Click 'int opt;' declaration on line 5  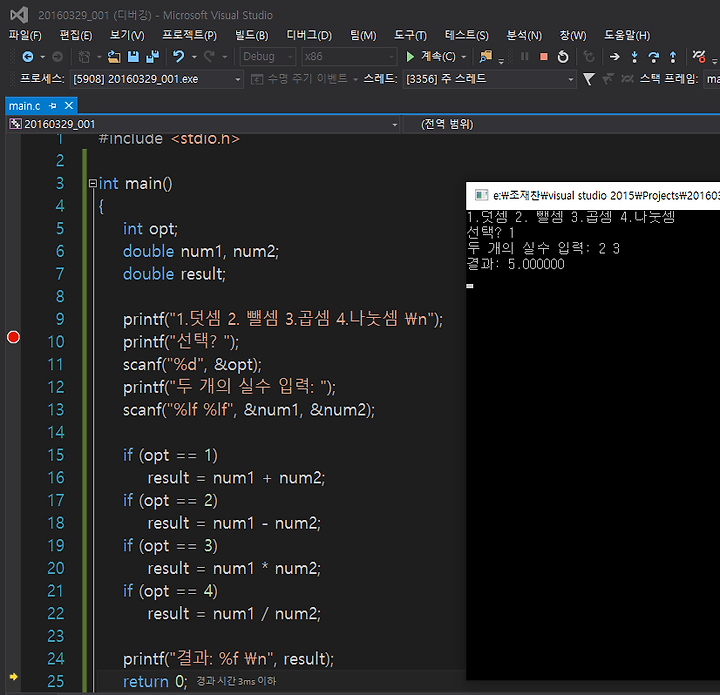pyautogui.click(x=150, y=229)
